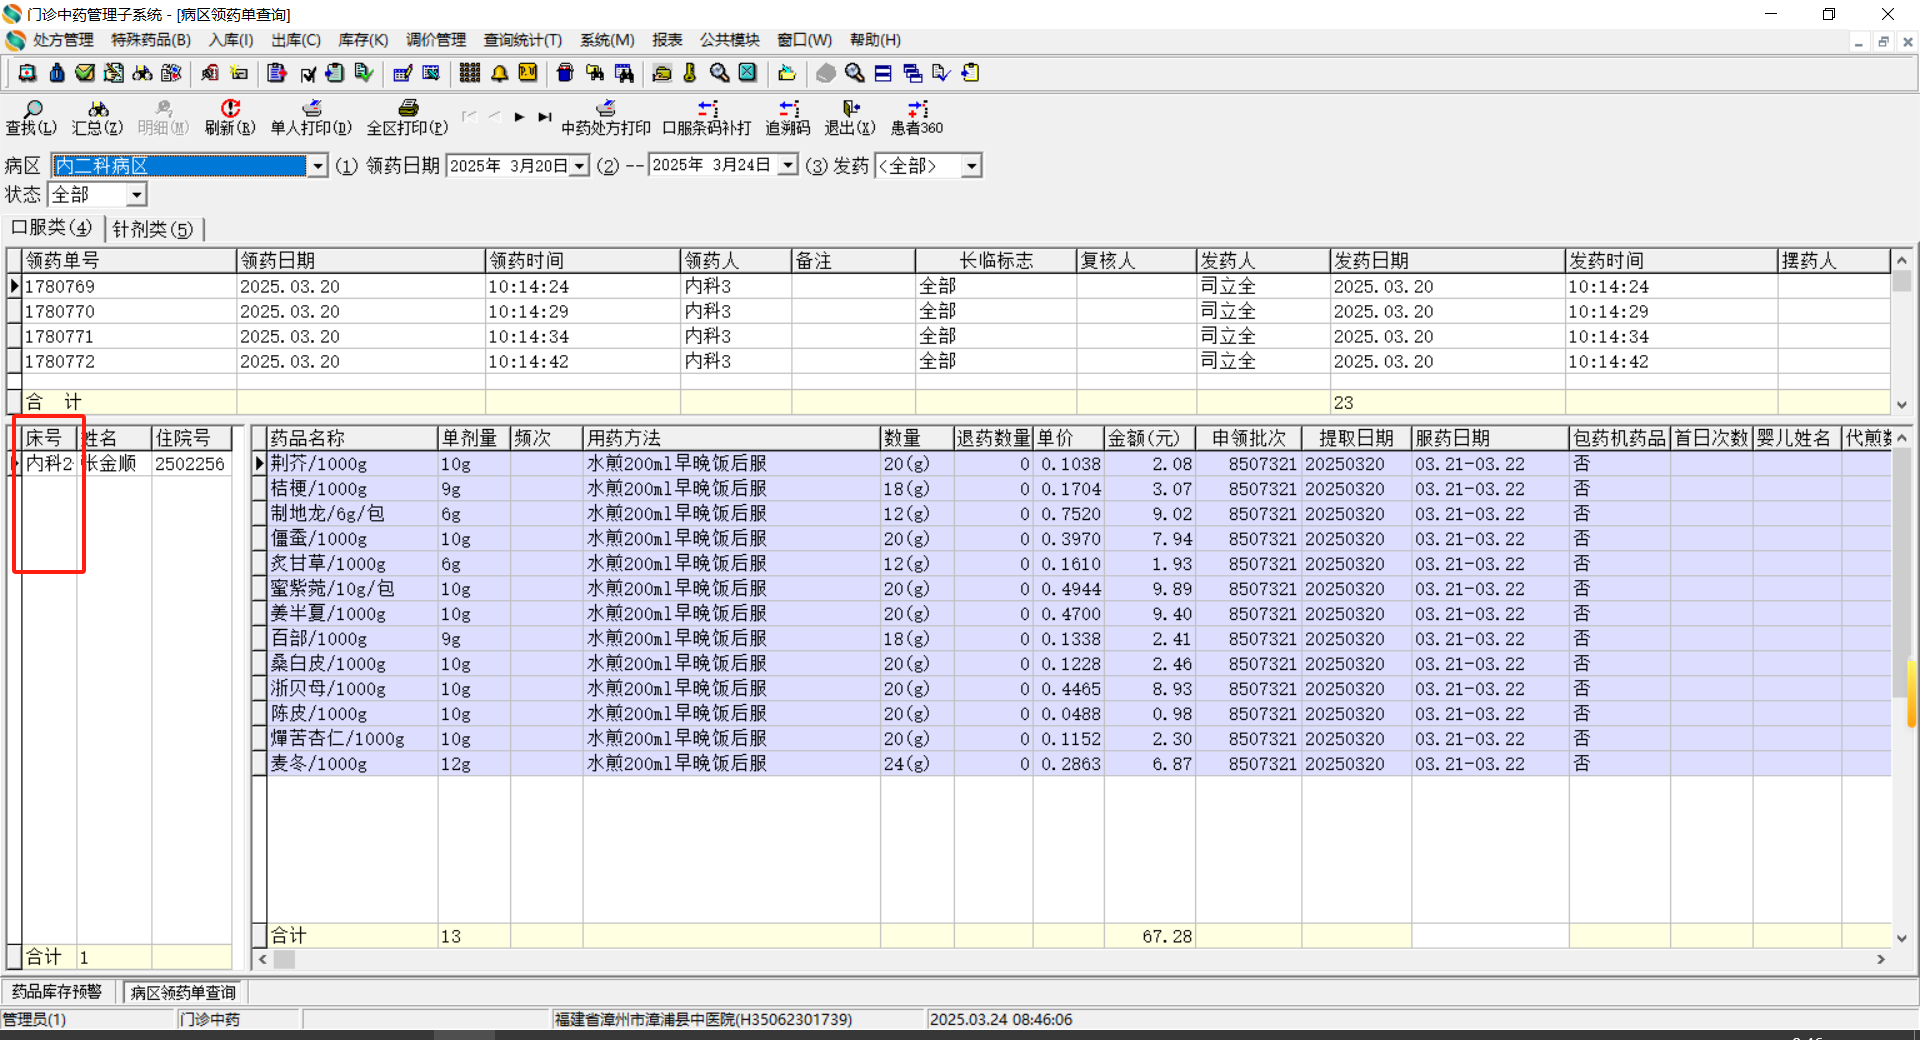Image resolution: width=1920 pixels, height=1040 pixels.
Task: Expand the 病区 ward dropdown
Action: (317, 166)
